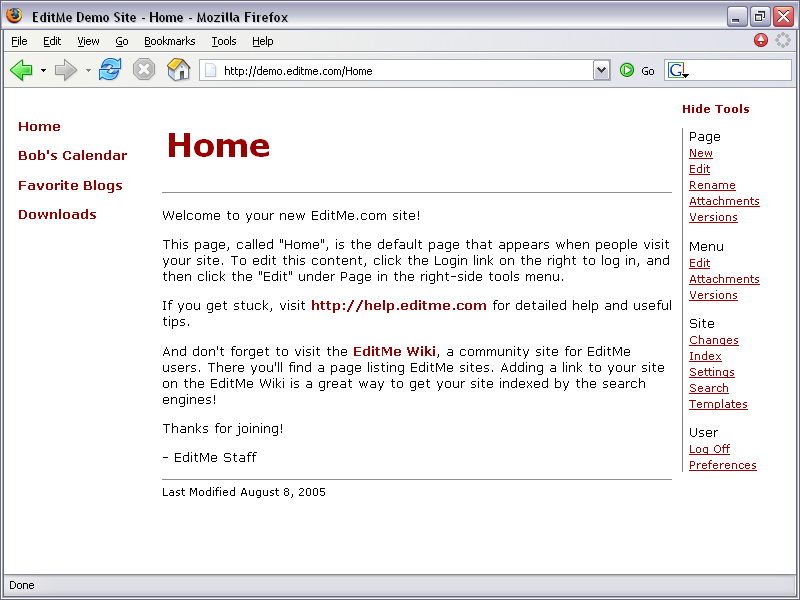Open the Go menu
Viewport: 800px width, 600px height.
(x=121, y=41)
